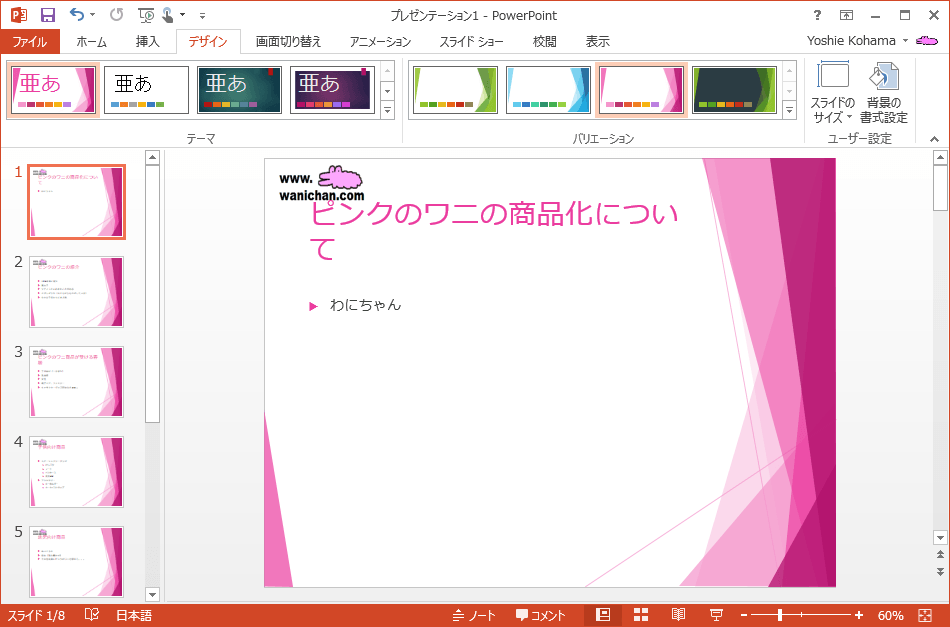This screenshot has height=627, width=950.
Task: Click slide area scroll up arrow
Action: 940,158
